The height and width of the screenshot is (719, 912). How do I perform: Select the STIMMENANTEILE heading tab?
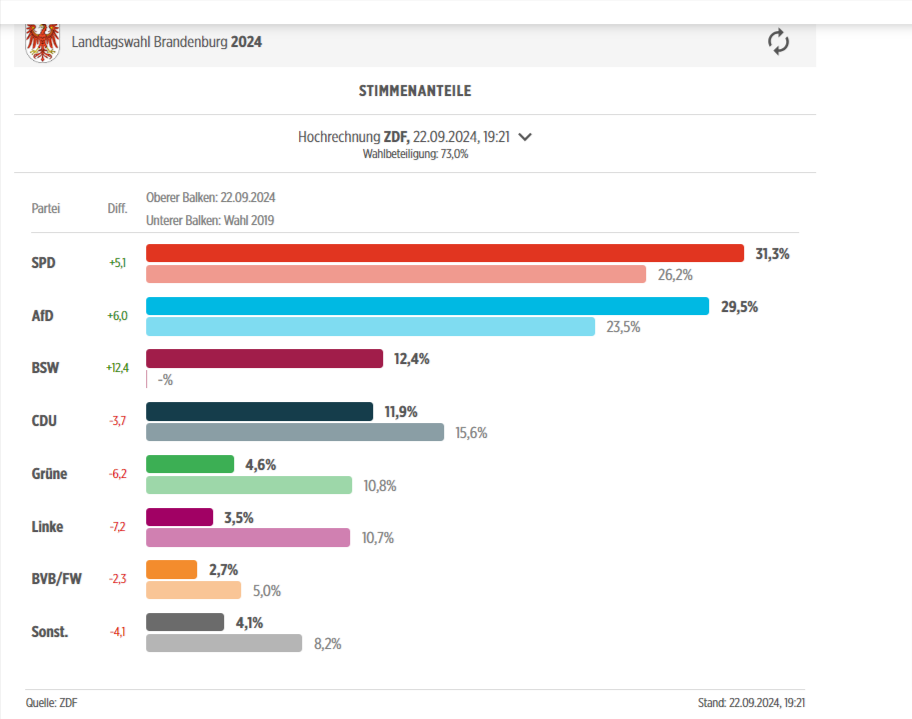(x=415, y=91)
